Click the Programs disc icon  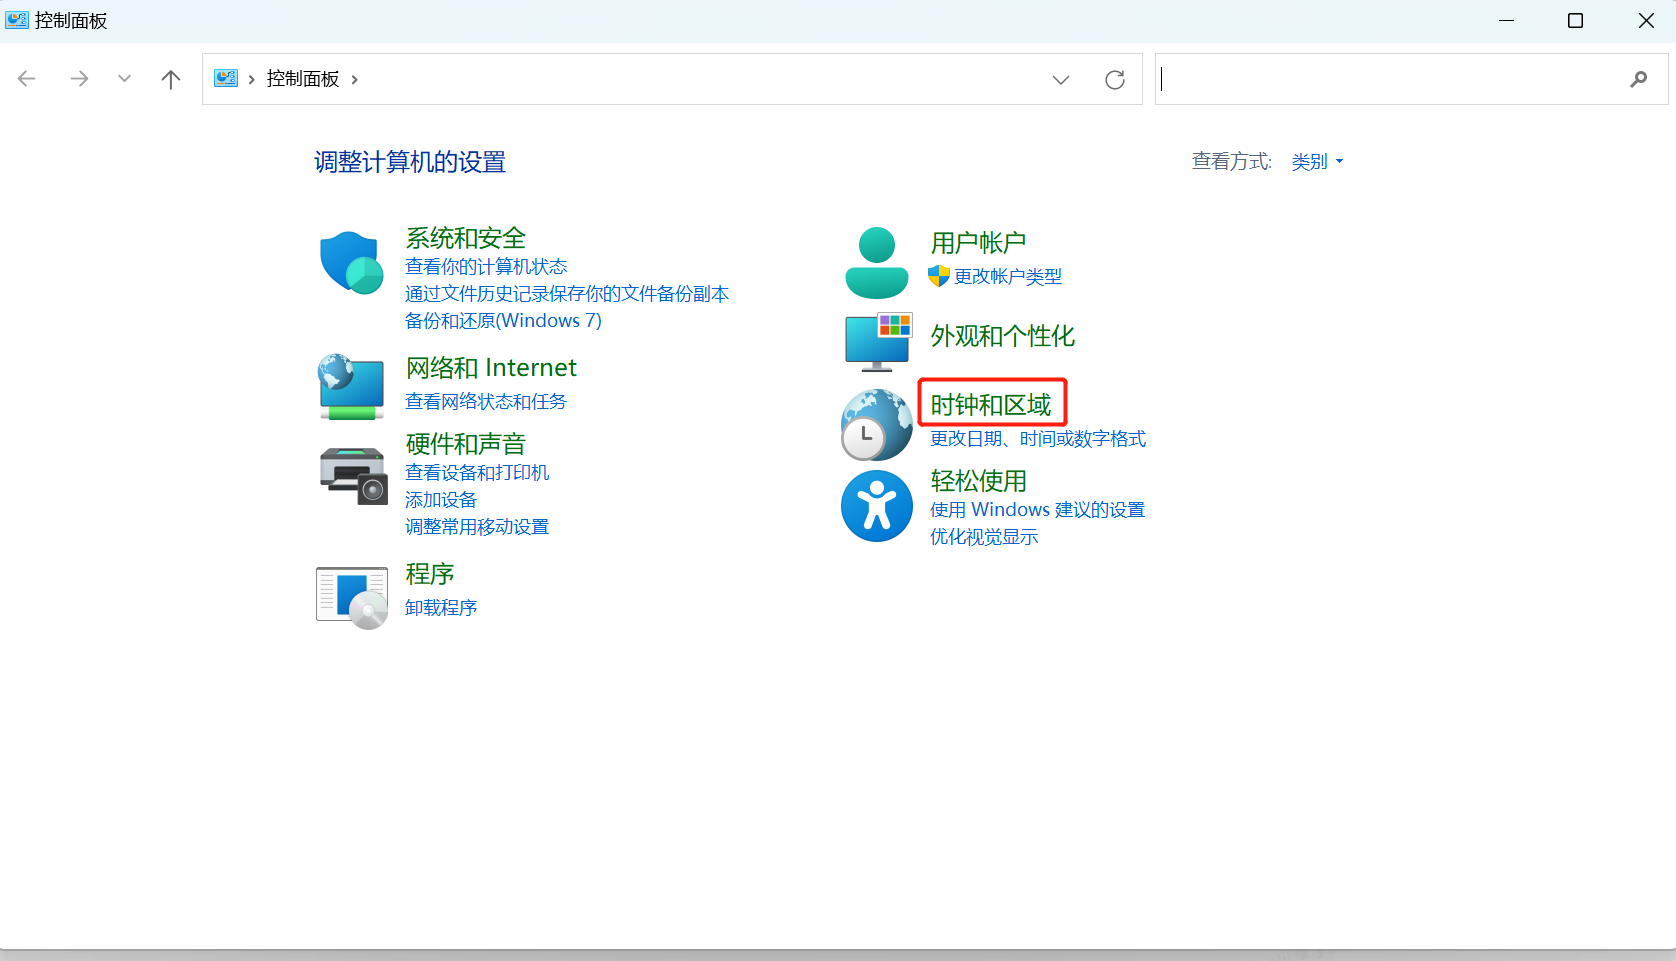[x=352, y=598]
